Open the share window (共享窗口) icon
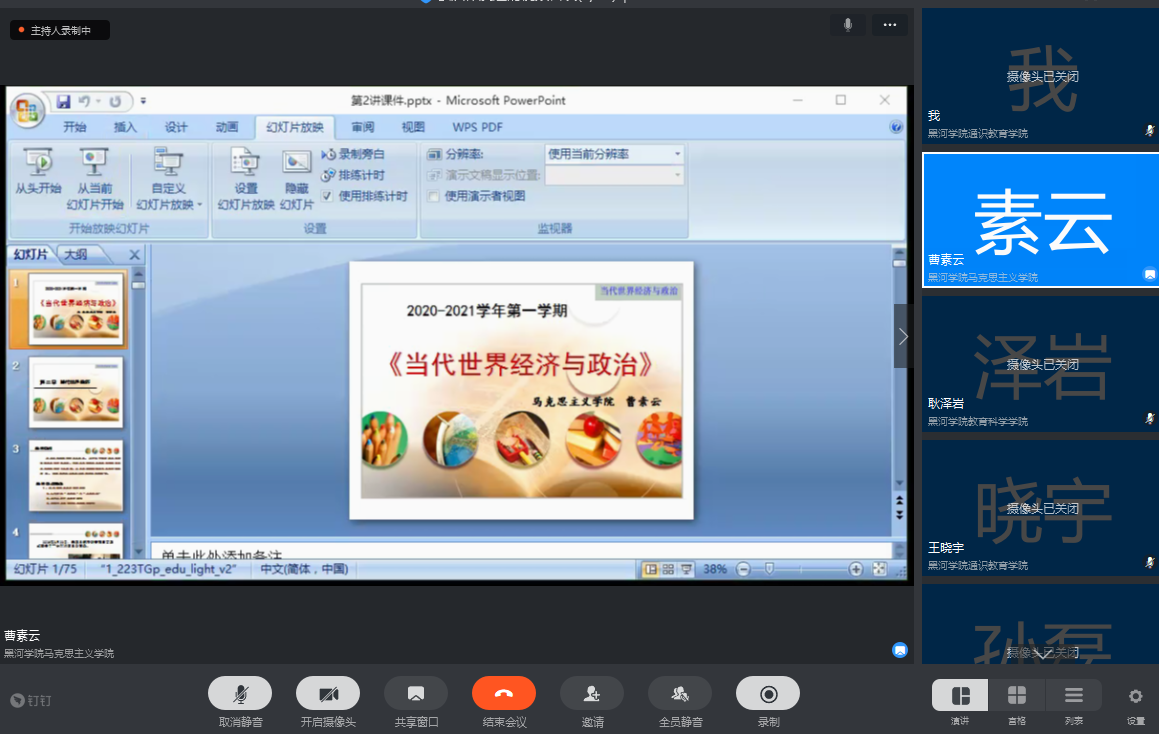This screenshot has width=1159, height=734. [416, 693]
